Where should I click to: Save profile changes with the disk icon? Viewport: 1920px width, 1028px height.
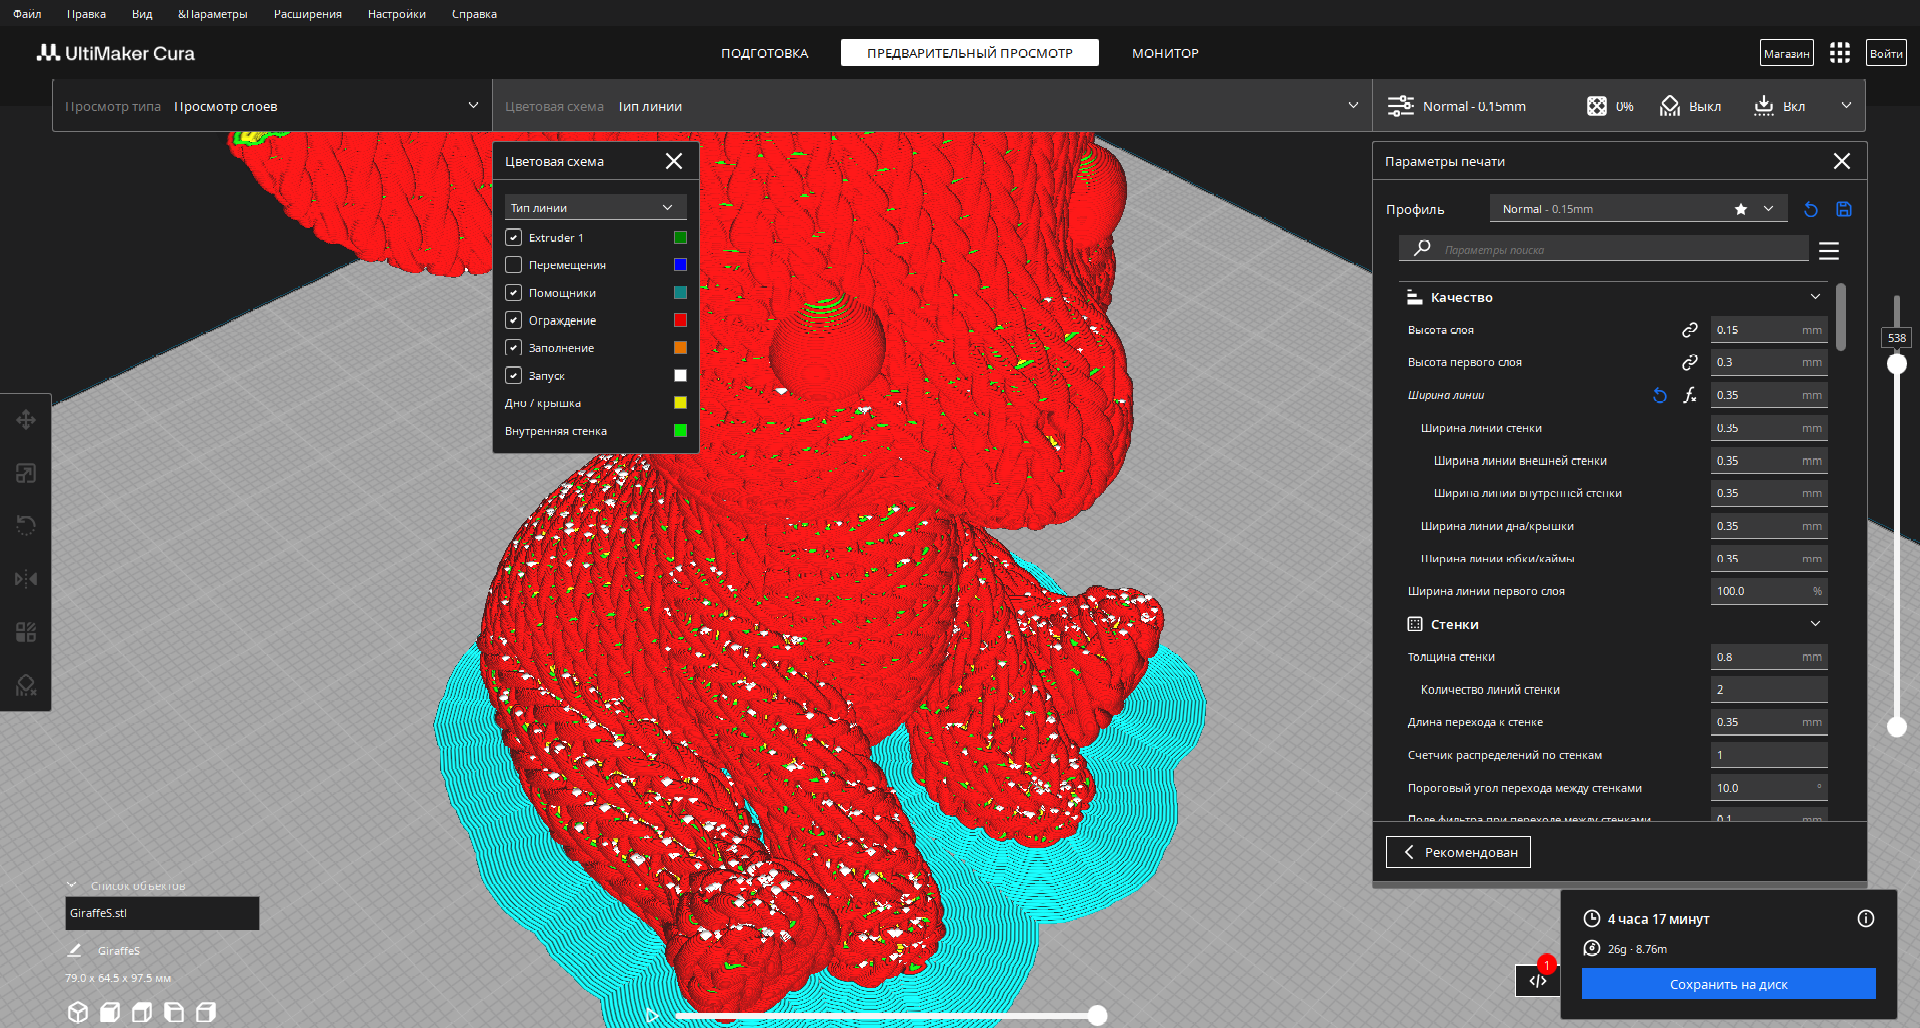1844,209
